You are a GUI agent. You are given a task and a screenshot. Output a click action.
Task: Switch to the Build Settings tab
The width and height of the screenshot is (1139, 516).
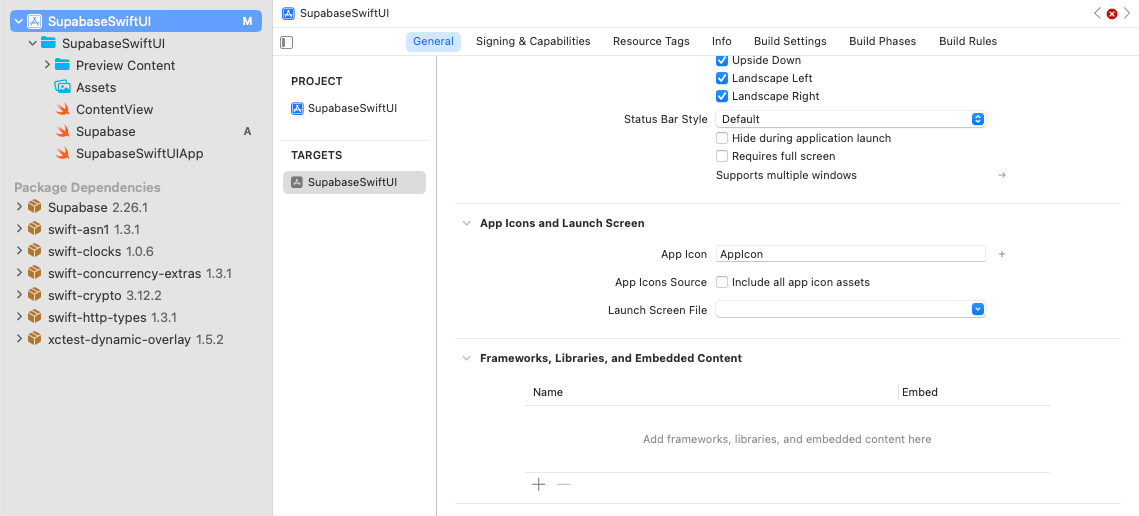(790, 41)
